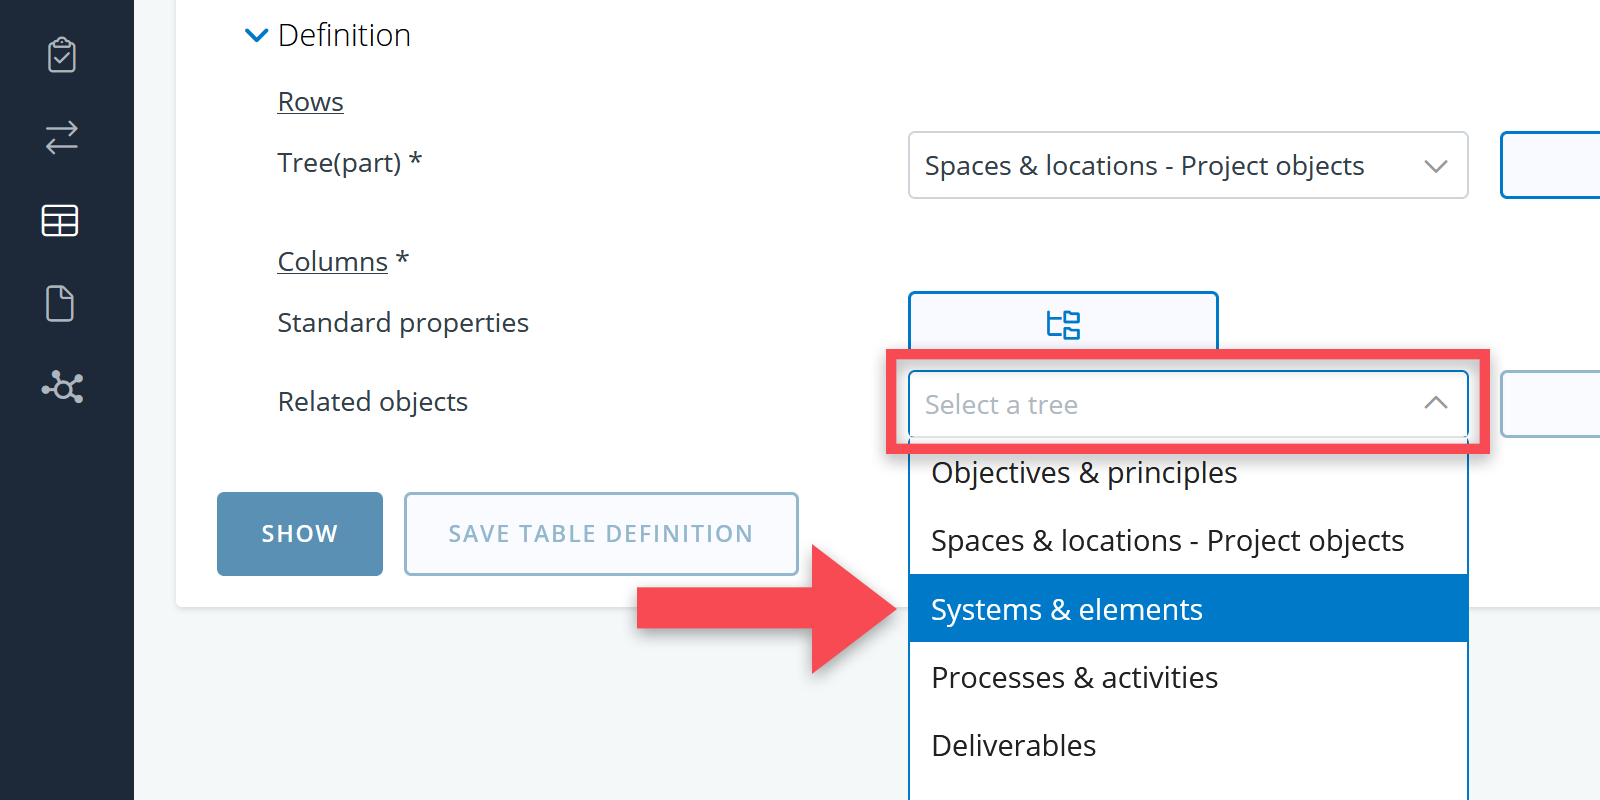Click the underlined Rows label

[x=310, y=102]
